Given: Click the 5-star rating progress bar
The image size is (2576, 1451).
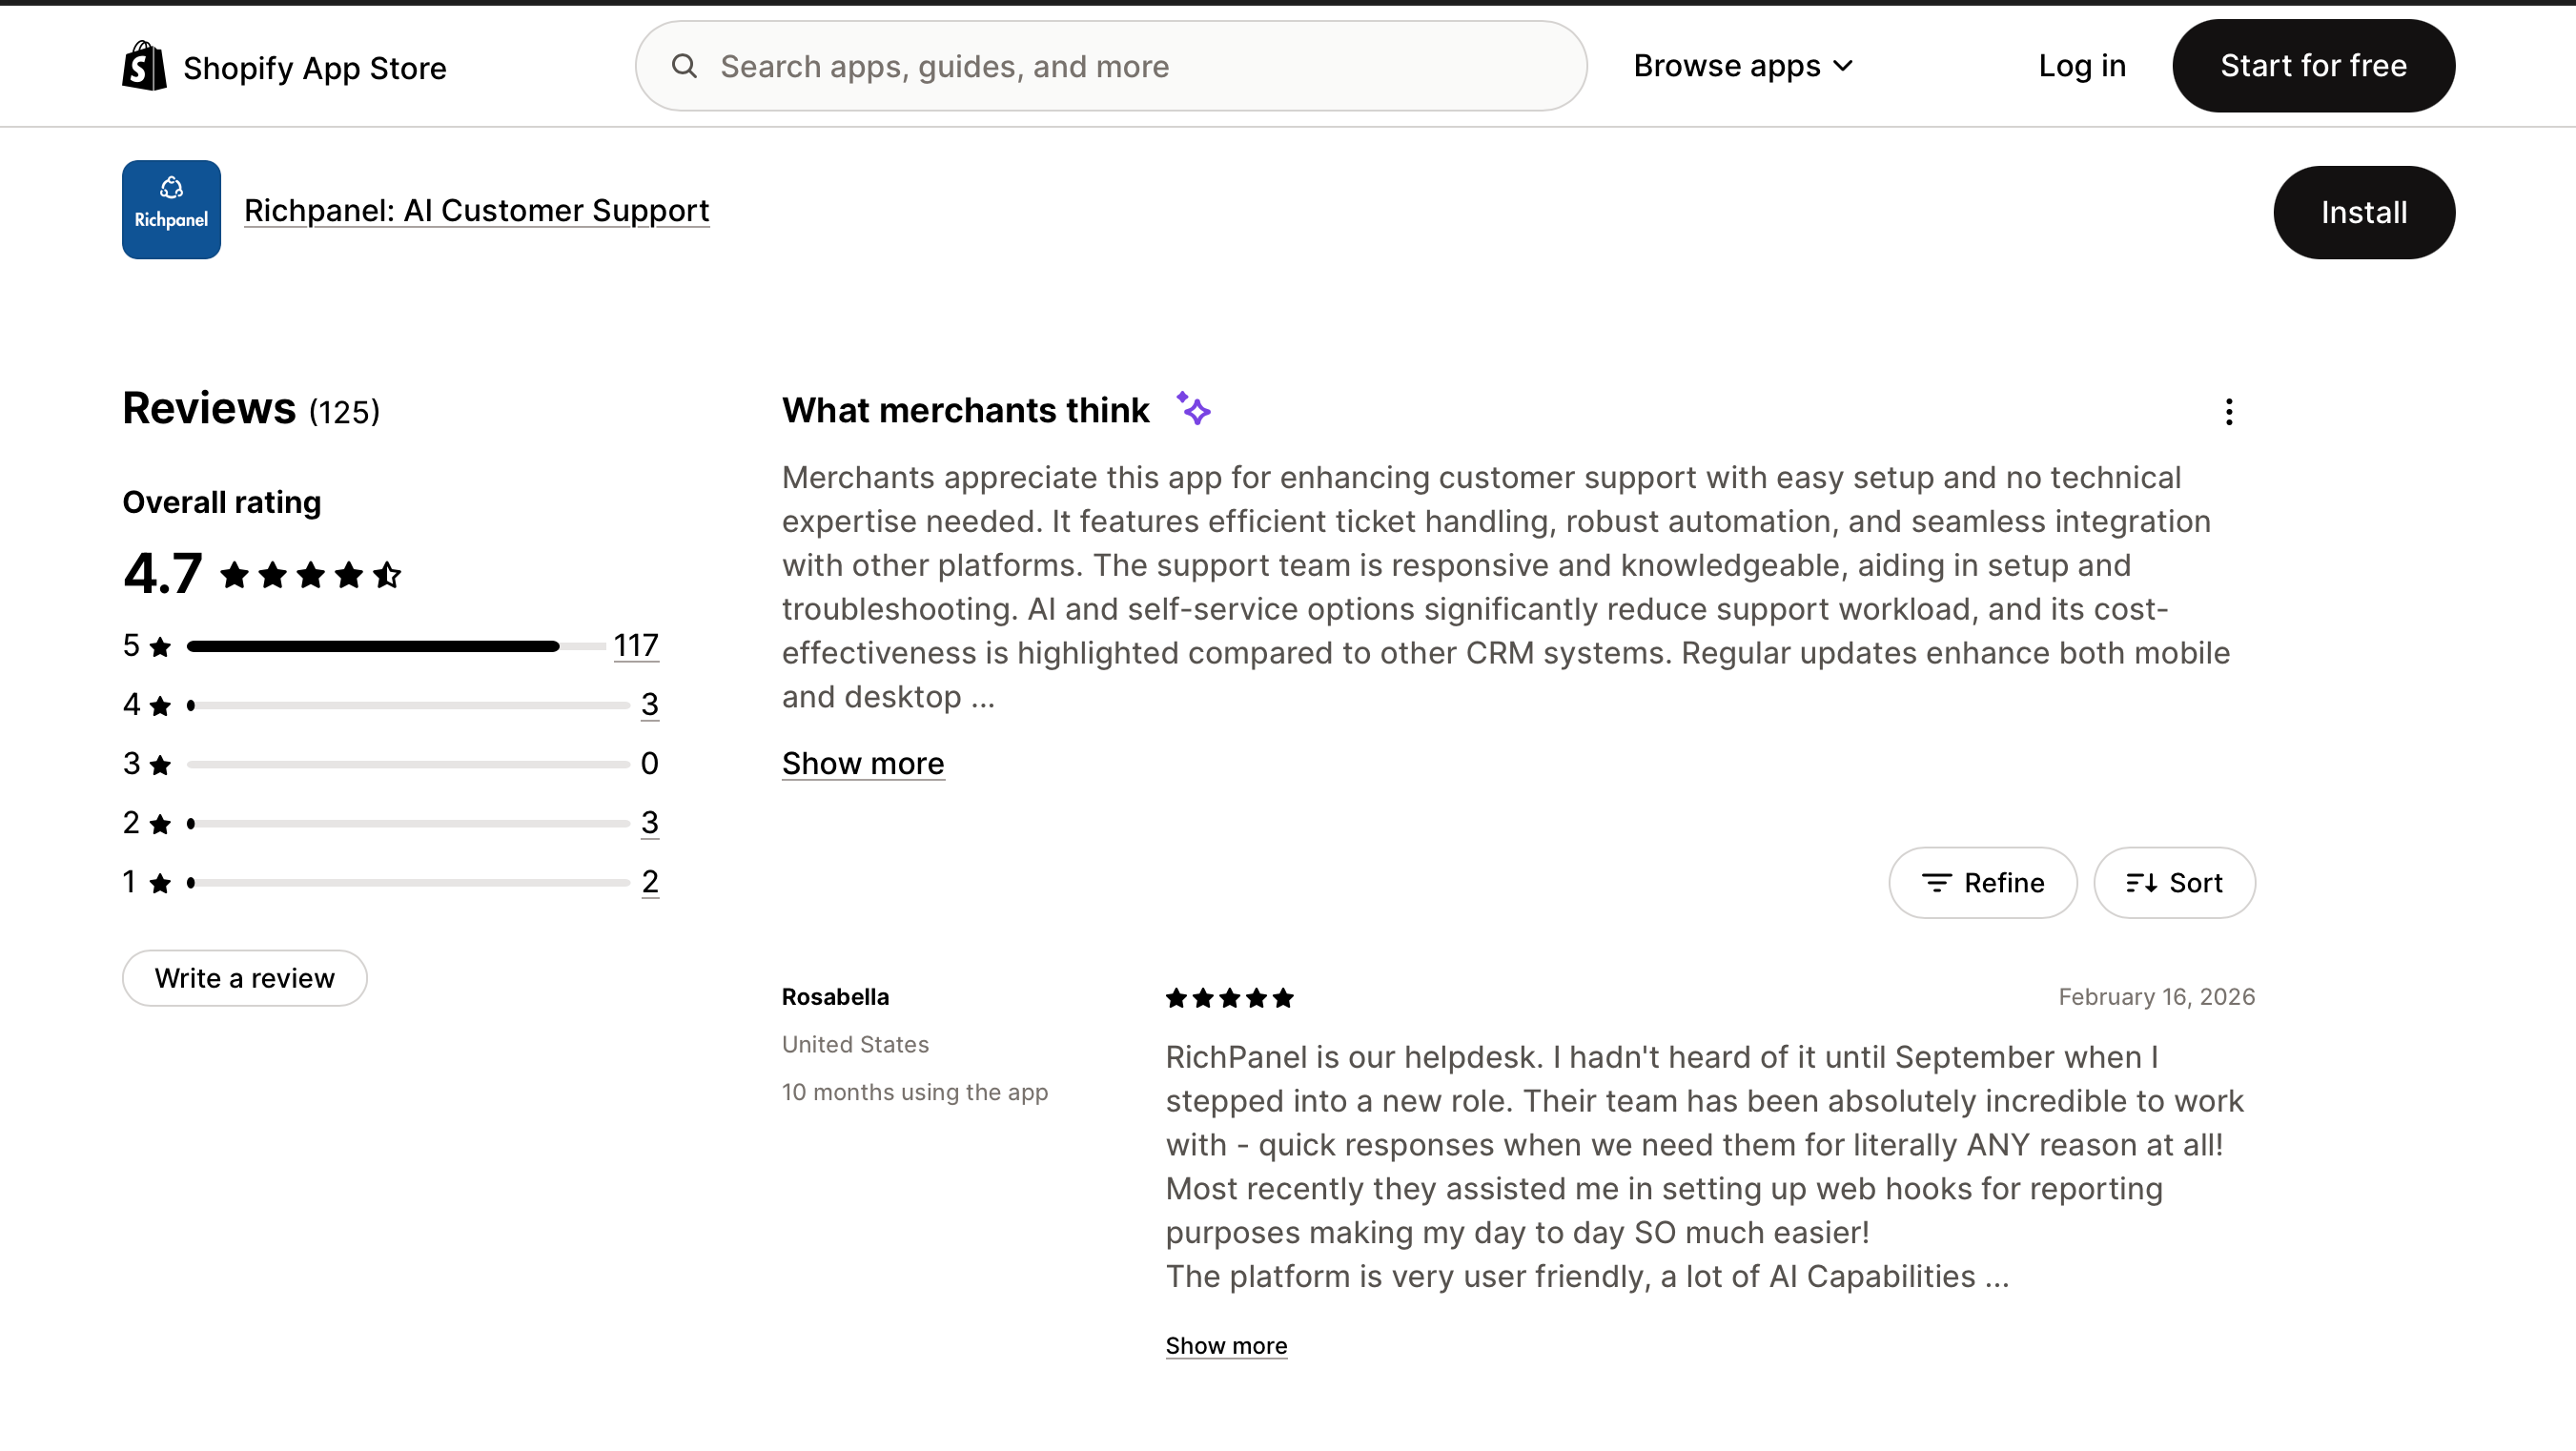Looking at the screenshot, I should (x=396, y=646).
